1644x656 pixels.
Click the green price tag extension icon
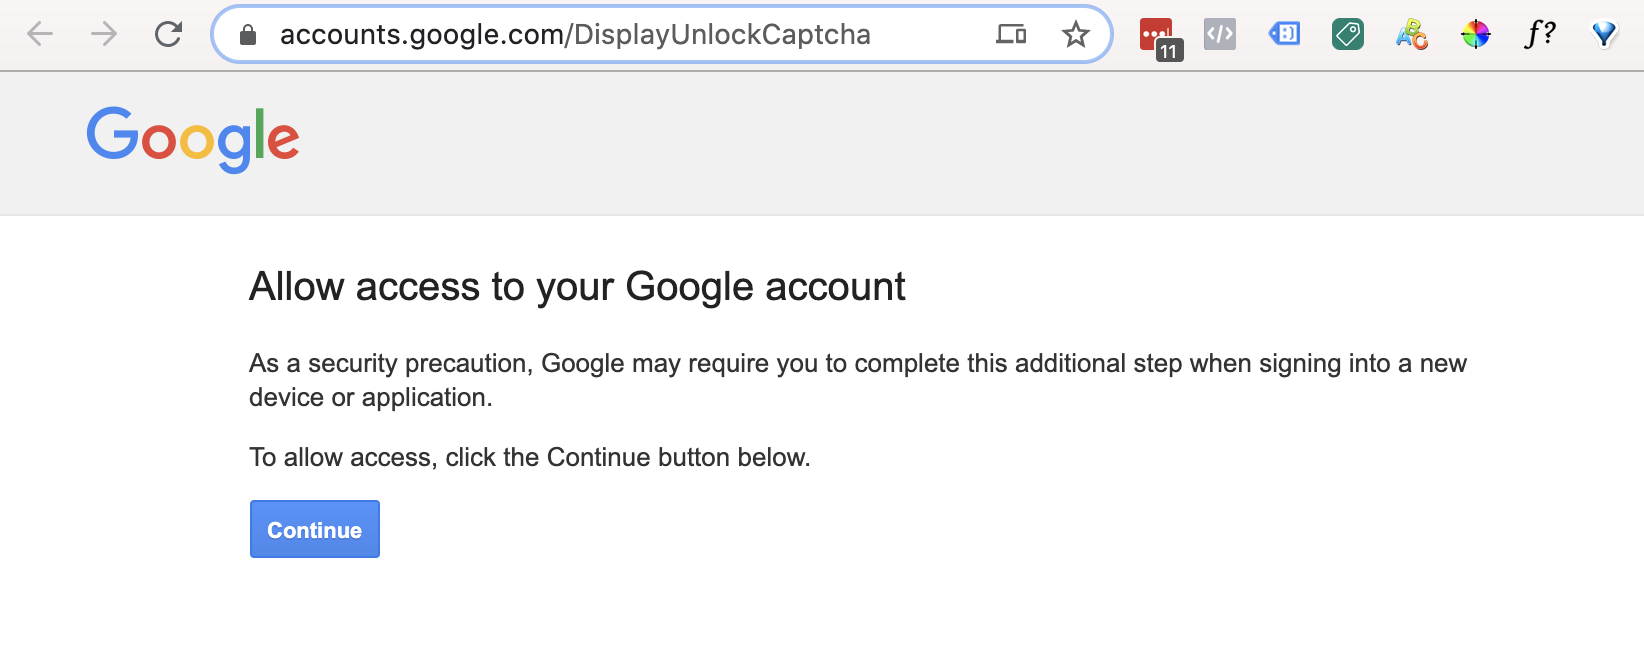click(x=1348, y=35)
